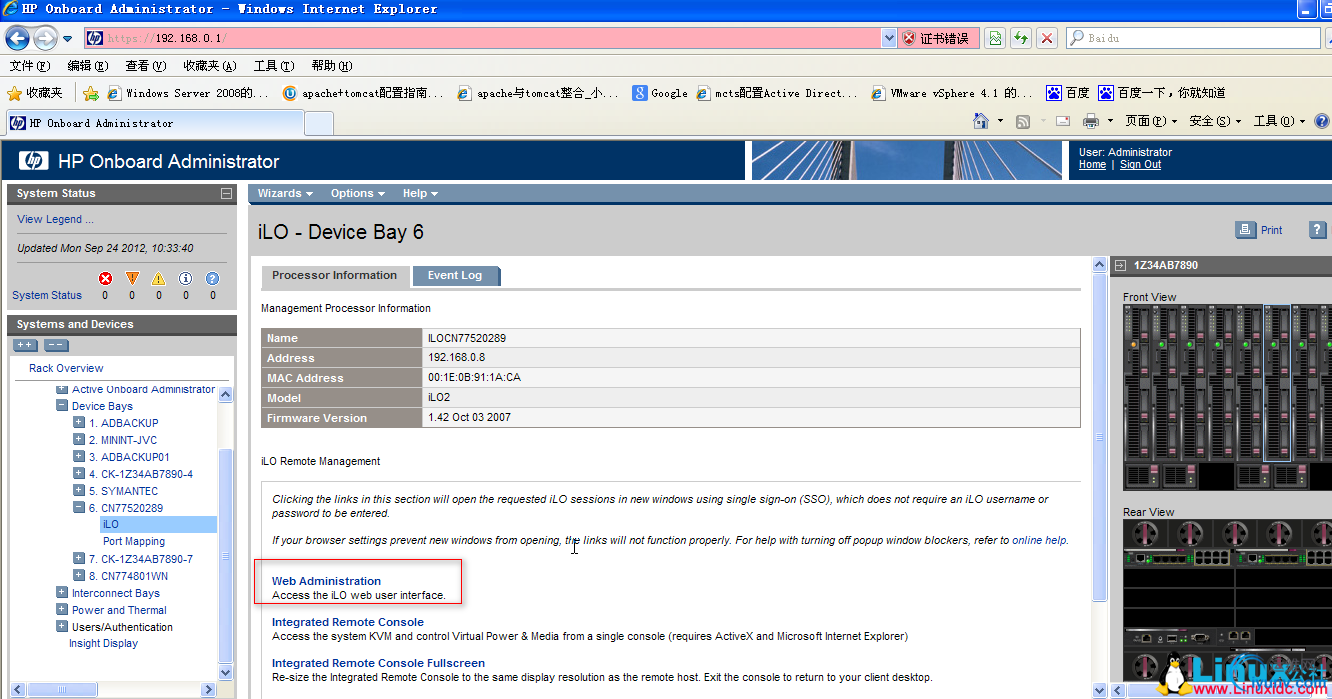This screenshot has width=1332, height=699.
Task: Click the View Legend link
Action: click(55, 219)
